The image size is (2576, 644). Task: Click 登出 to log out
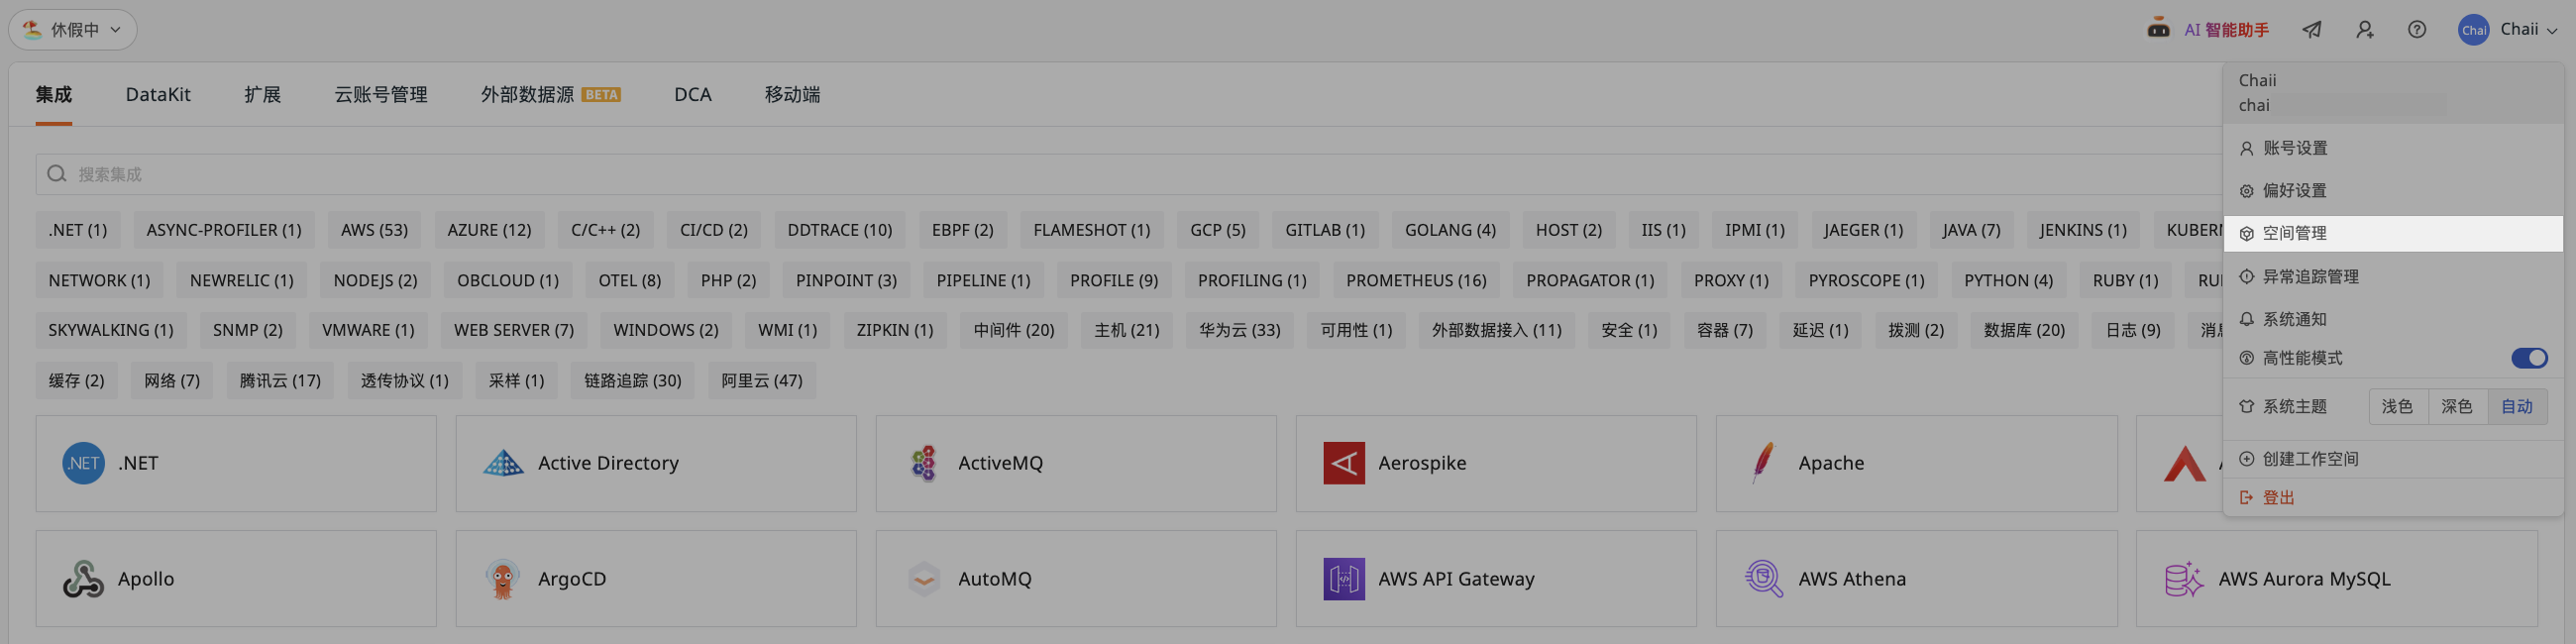(2393, 498)
